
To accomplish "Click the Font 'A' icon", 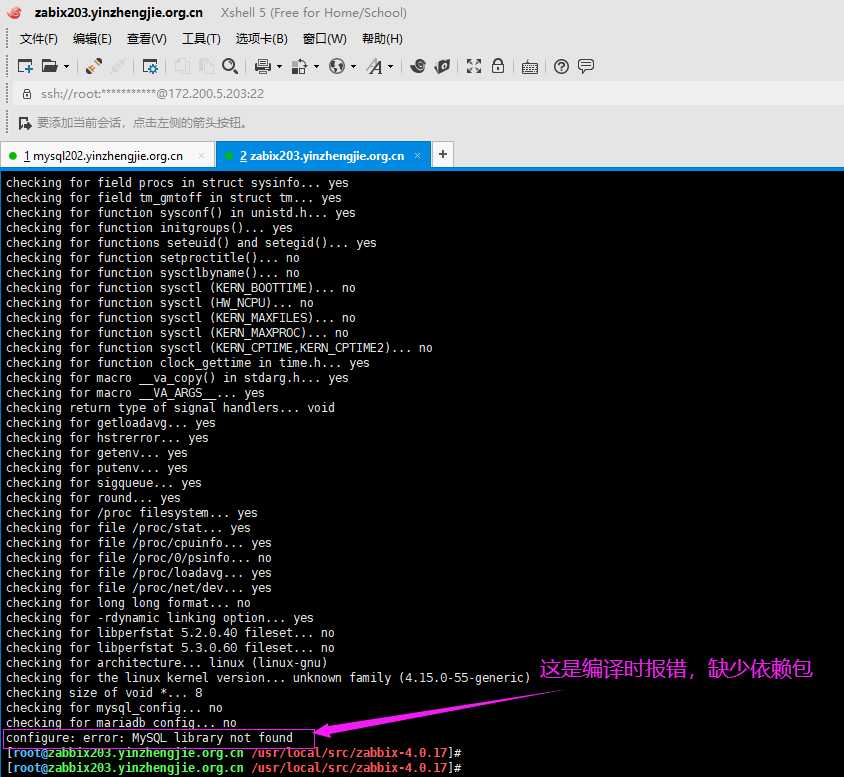I will 375,66.
